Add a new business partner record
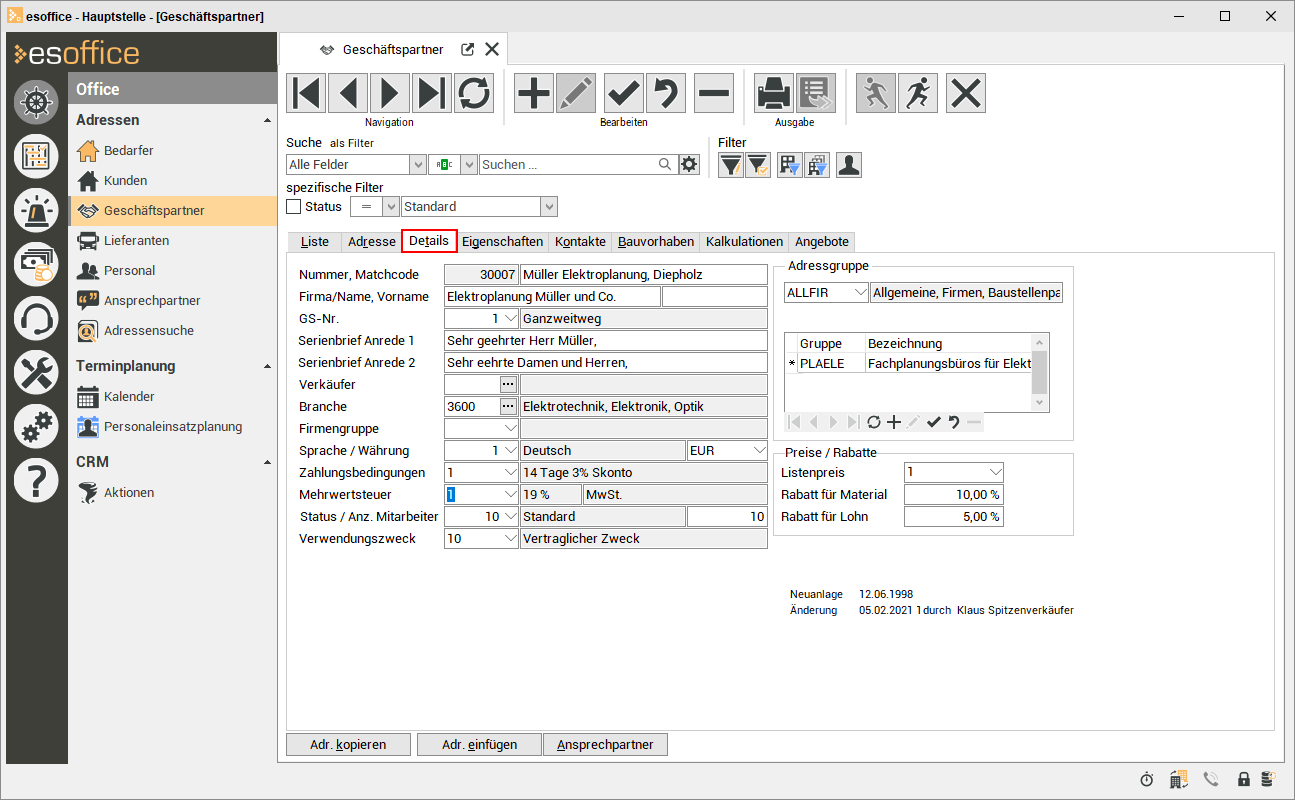 pos(534,93)
